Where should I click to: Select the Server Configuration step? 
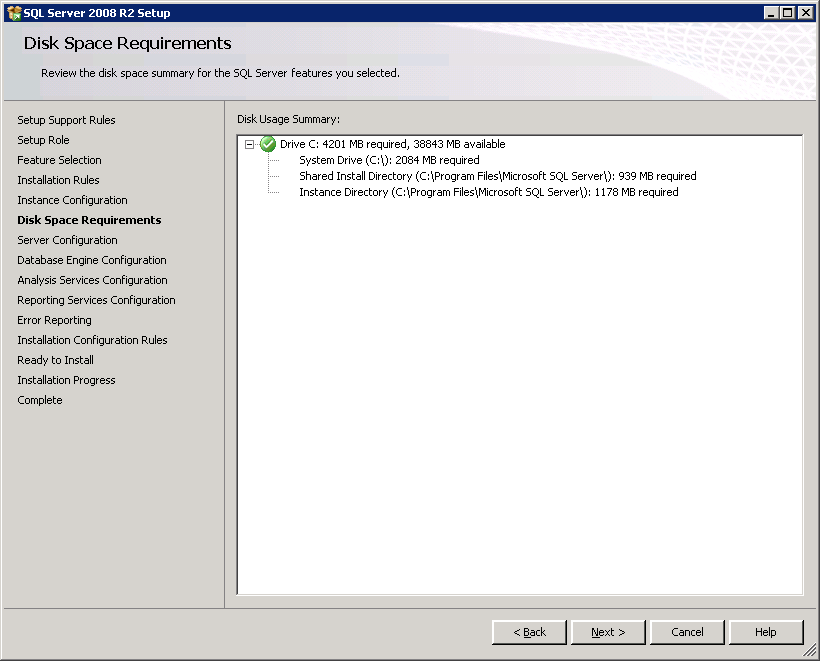click(67, 240)
